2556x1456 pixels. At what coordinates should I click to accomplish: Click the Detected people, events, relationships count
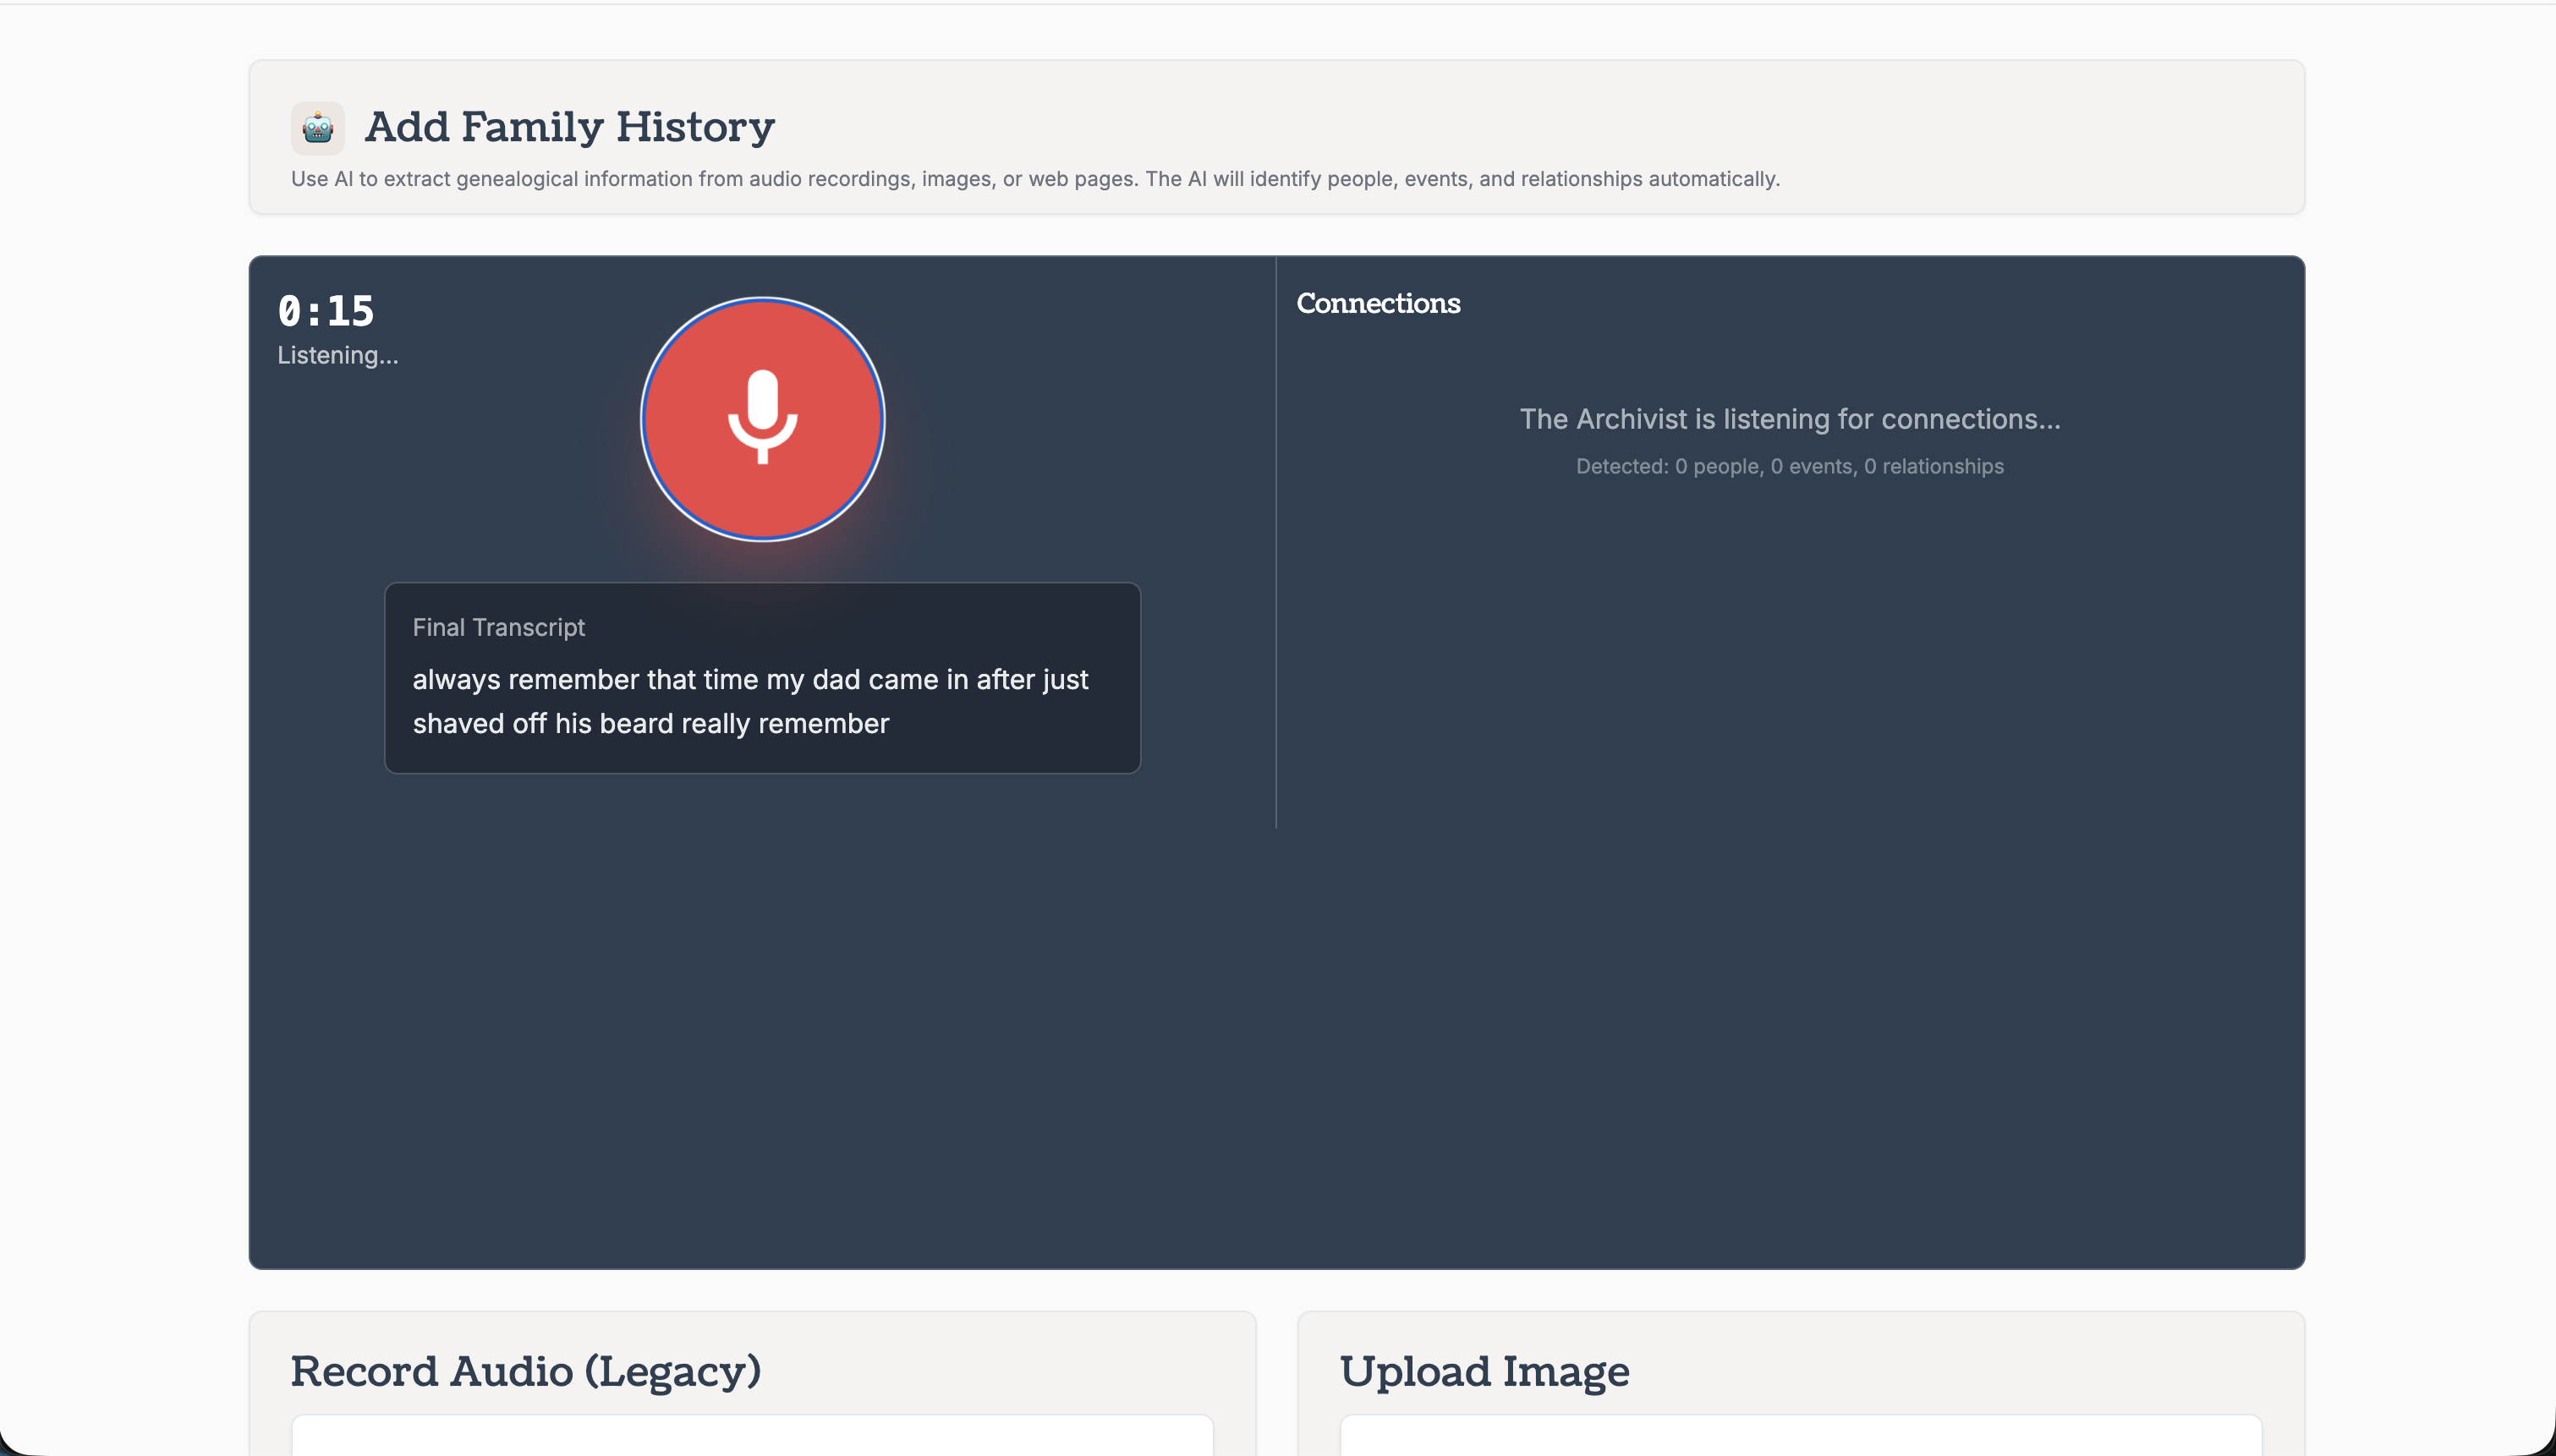tap(1789, 466)
